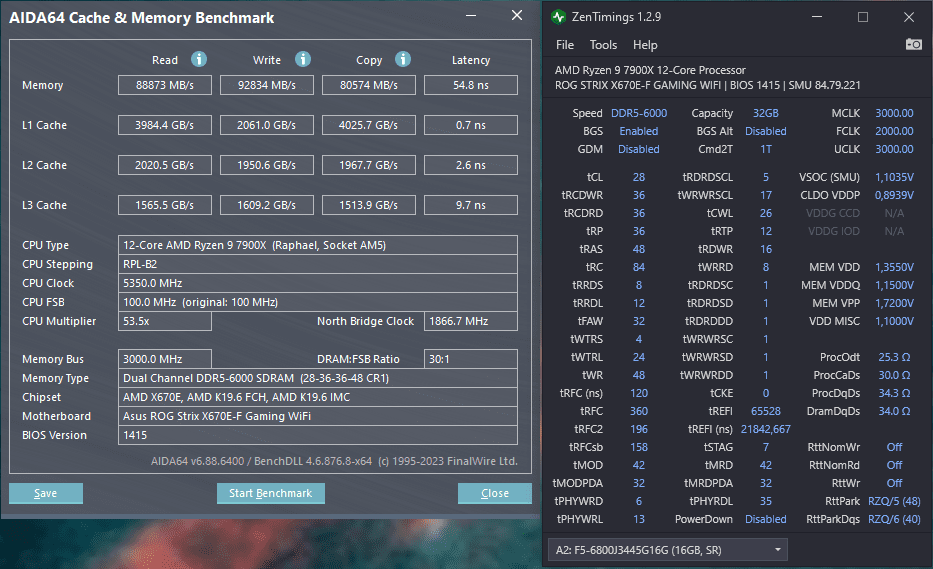The image size is (933, 569).
Task: Click the Memory Bus 3000.0 MHz field
Action: (x=165, y=359)
